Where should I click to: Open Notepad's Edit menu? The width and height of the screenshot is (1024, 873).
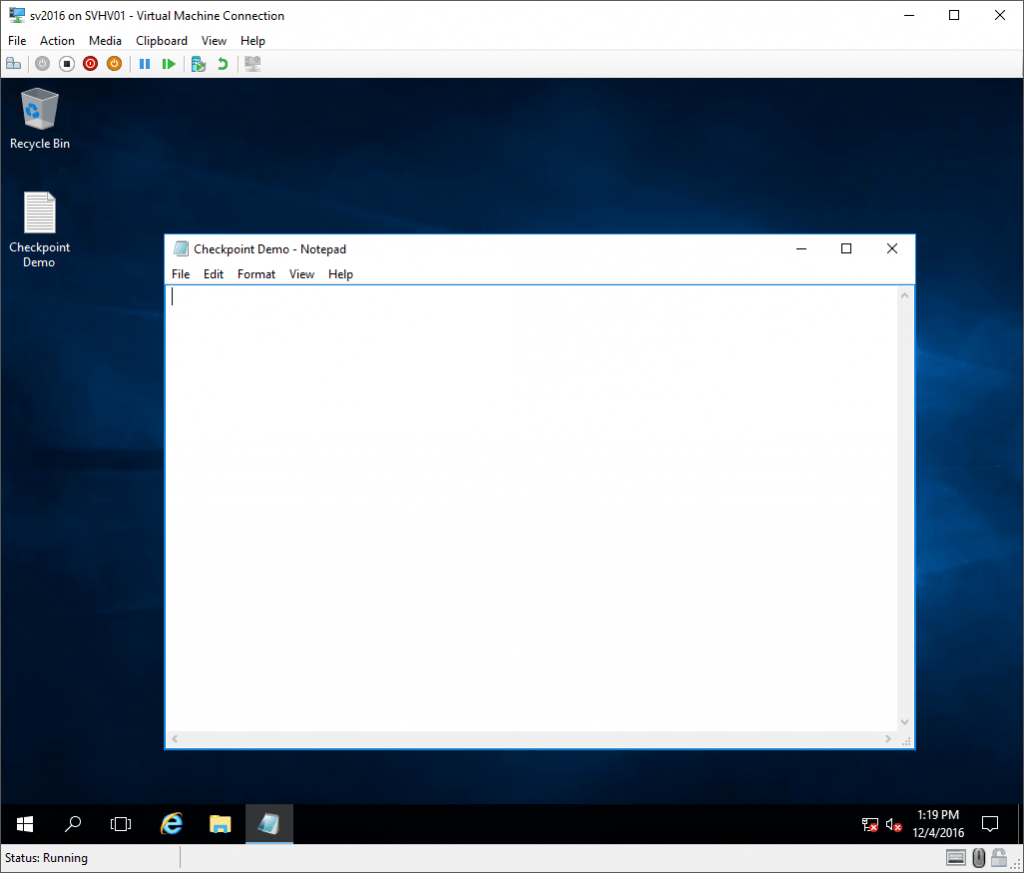click(214, 274)
